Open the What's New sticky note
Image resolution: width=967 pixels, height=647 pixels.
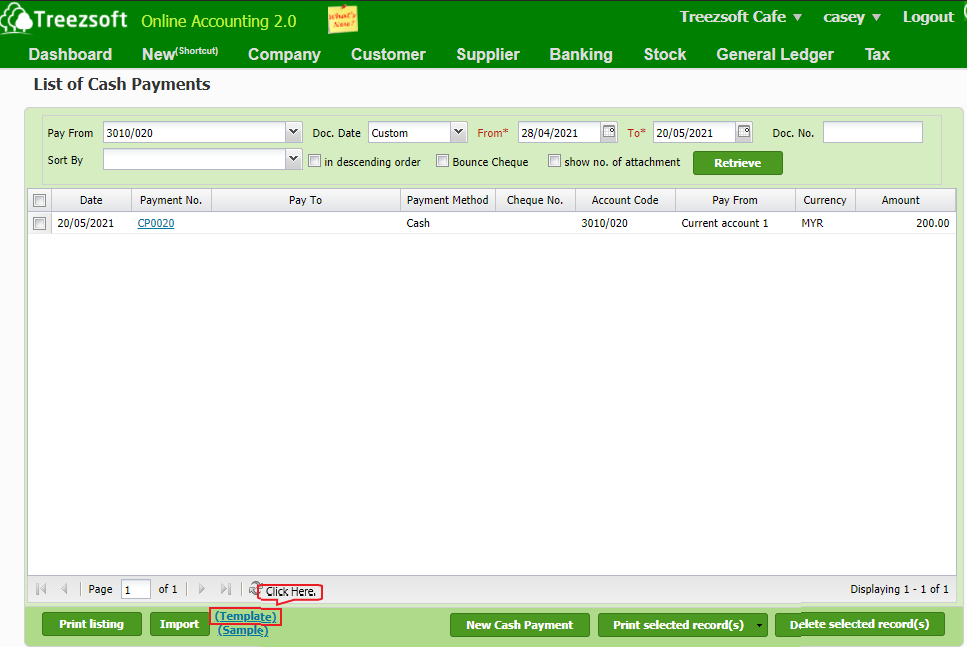tap(342, 19)
